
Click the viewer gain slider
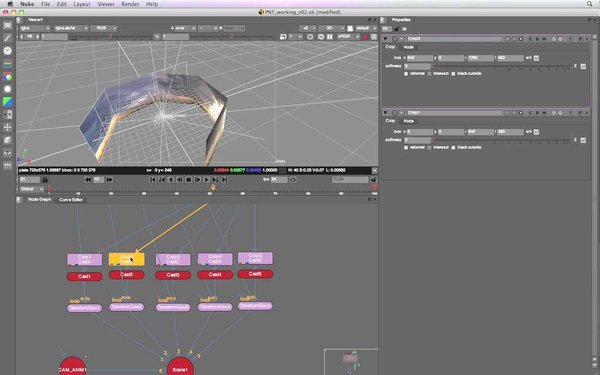pyautogui.click(x=111, y=37)
